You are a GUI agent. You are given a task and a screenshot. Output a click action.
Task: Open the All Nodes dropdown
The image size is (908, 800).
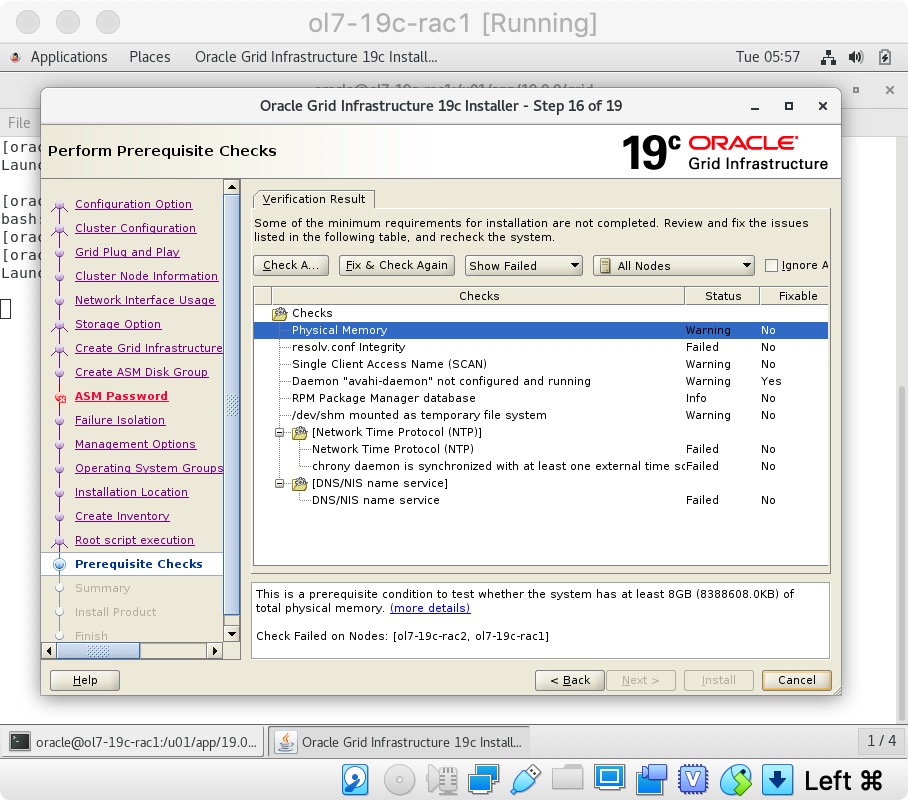coord(673,266)
